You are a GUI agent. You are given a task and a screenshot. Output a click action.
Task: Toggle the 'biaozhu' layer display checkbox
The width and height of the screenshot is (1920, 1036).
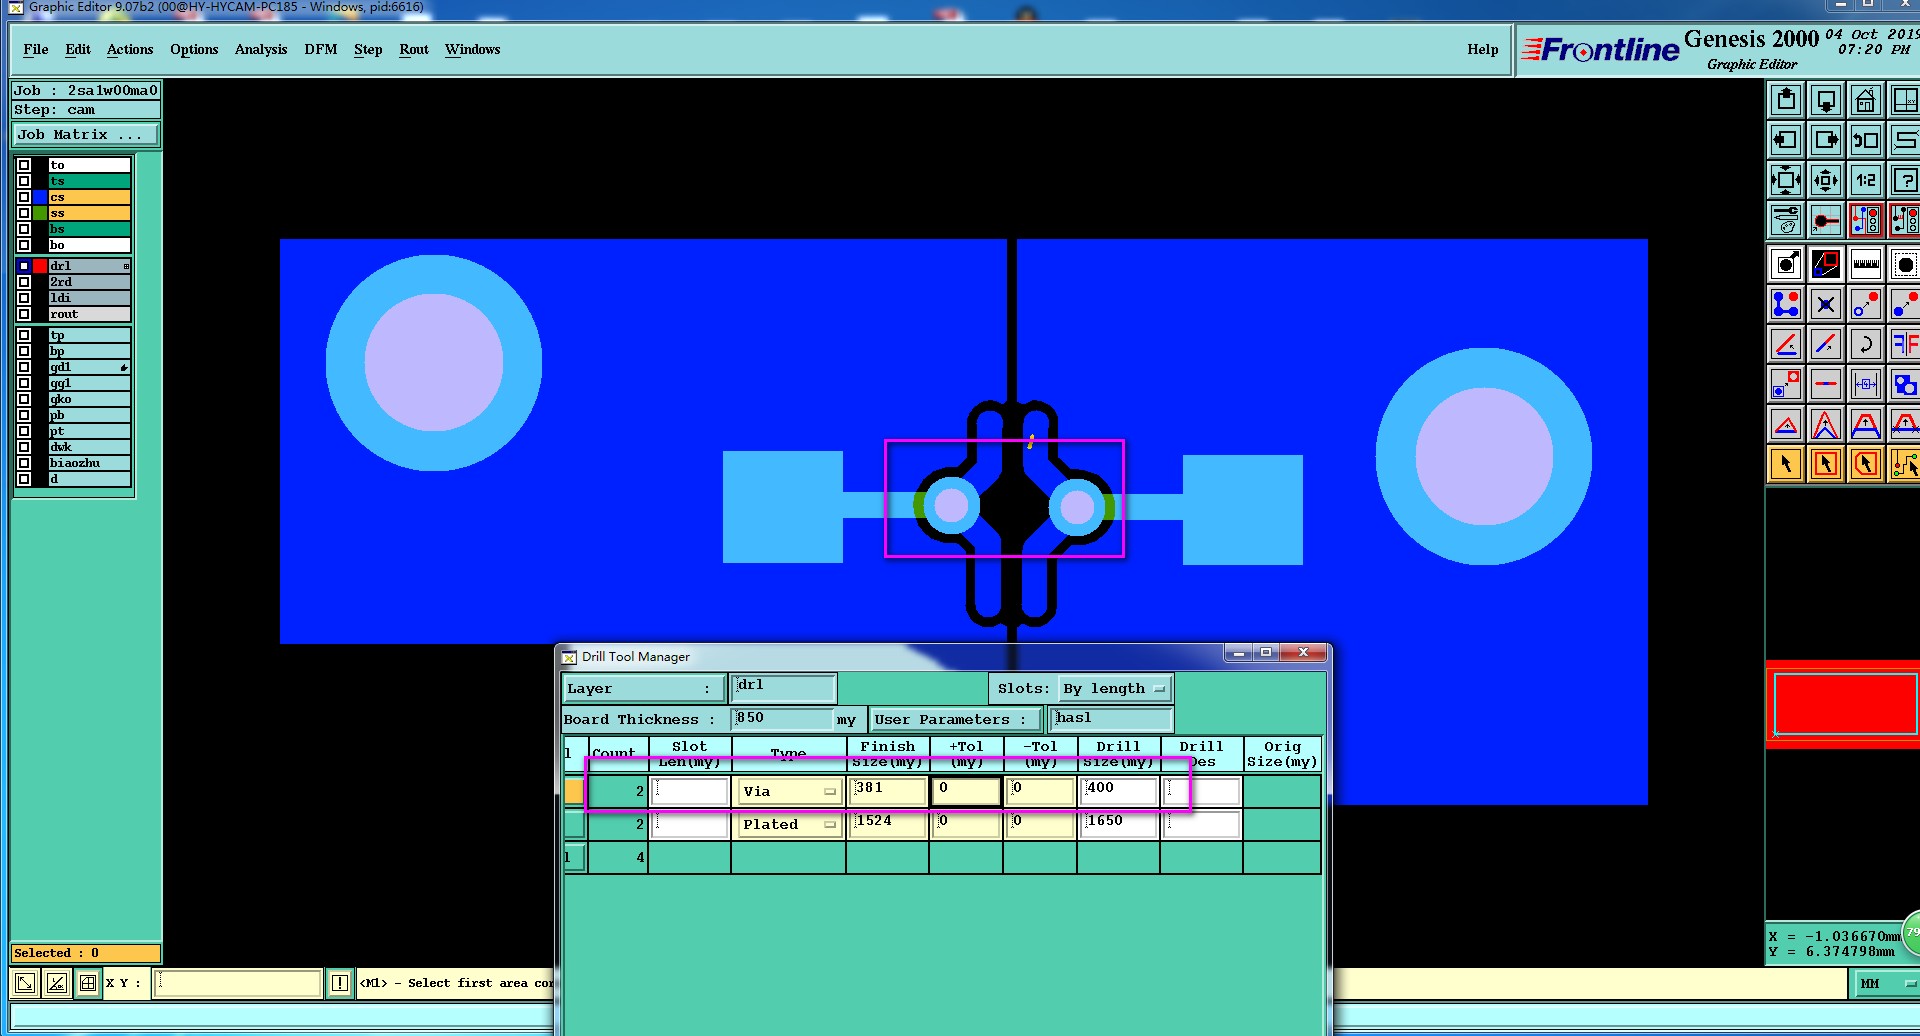click(x=24, y=463)
